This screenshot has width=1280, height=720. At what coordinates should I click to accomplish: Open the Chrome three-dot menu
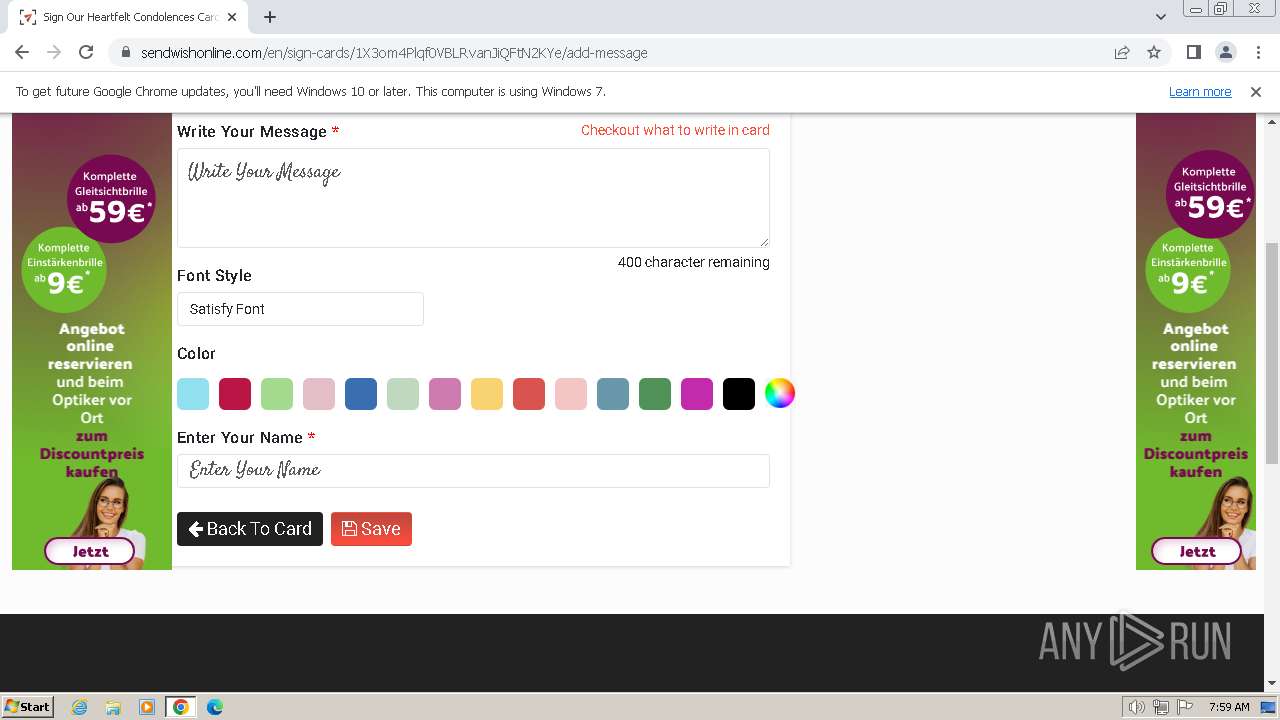(1257, 53)
